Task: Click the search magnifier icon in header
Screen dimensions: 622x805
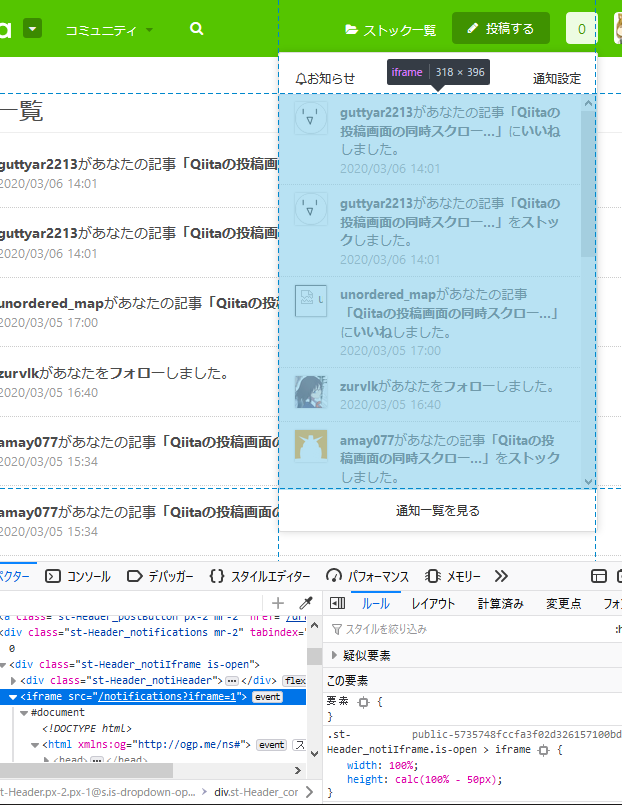Action: pyautogui.click(x=197, y=29)
